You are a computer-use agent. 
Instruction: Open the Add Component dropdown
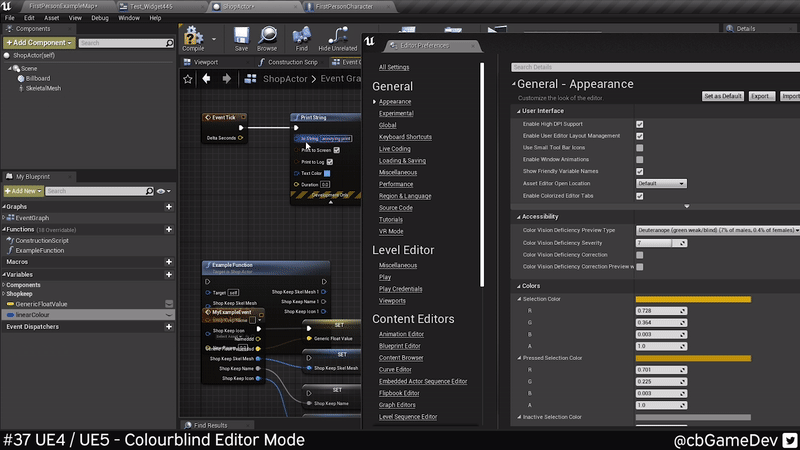pyautogui.click(x=38, y=43)
